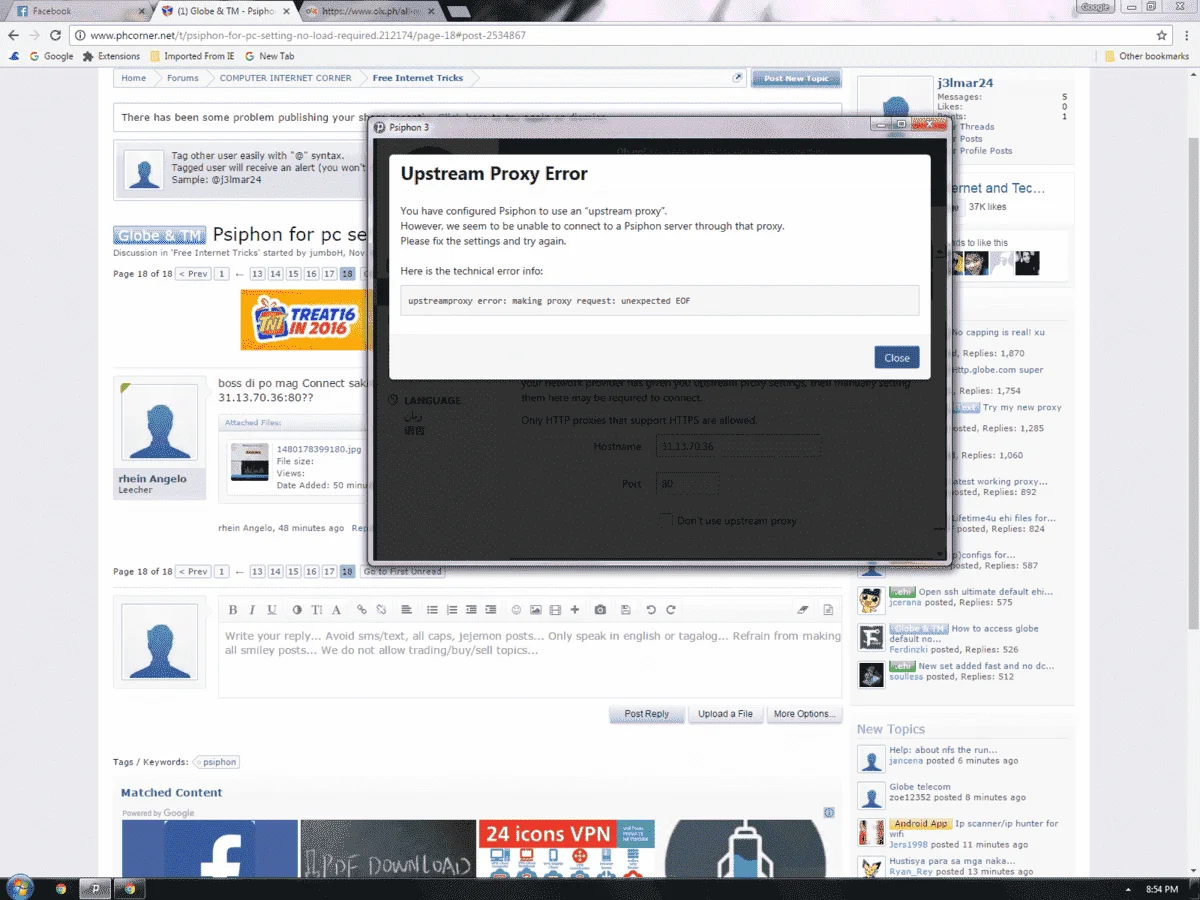Viewport: 1200px width, 900px height.
Task: Go to page 17 in top pagination
Action: pos(329,274)
